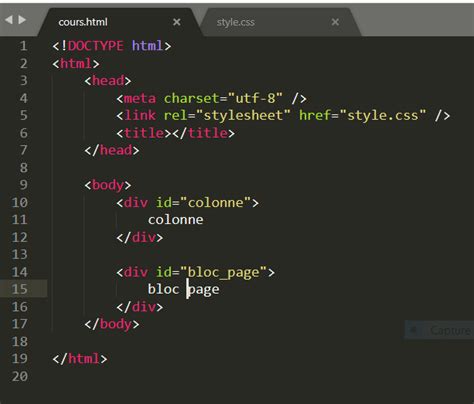Screen dimensions: 474x404
Task: Click the opening head tag
Action: point(108,81)
